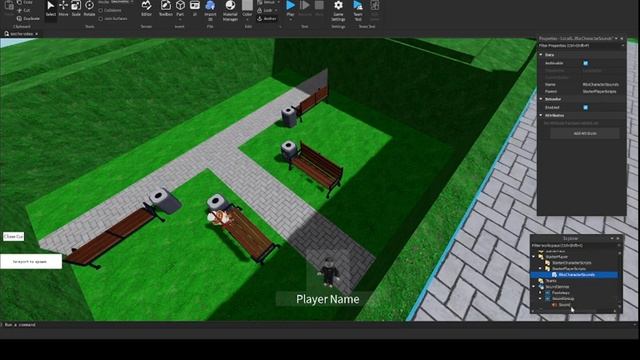Activate the Move tool
The width and height of the screenshot is (640, 360).
pos(63,9)
